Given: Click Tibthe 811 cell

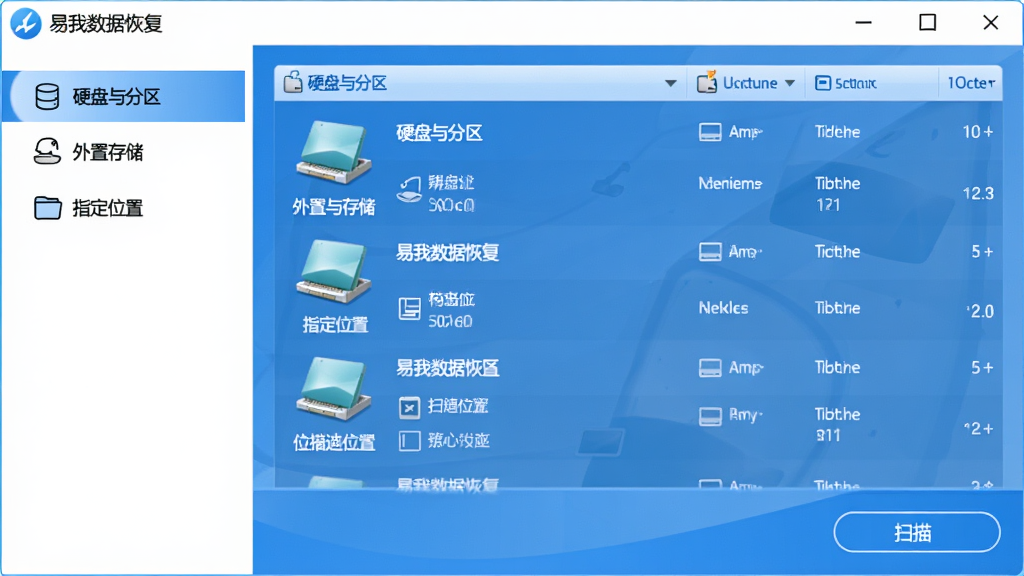Looking at the screenshot, I should [x=837, y=424].
